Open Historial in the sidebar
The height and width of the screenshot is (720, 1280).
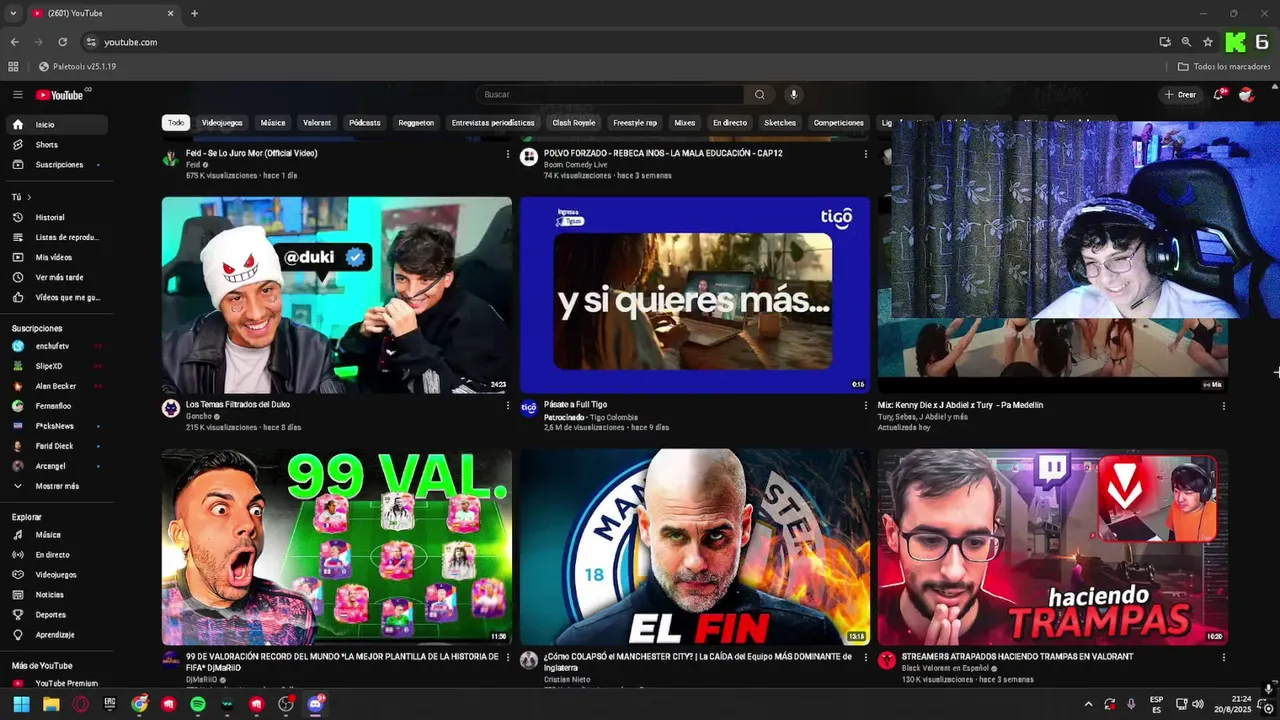pos(57,217)
